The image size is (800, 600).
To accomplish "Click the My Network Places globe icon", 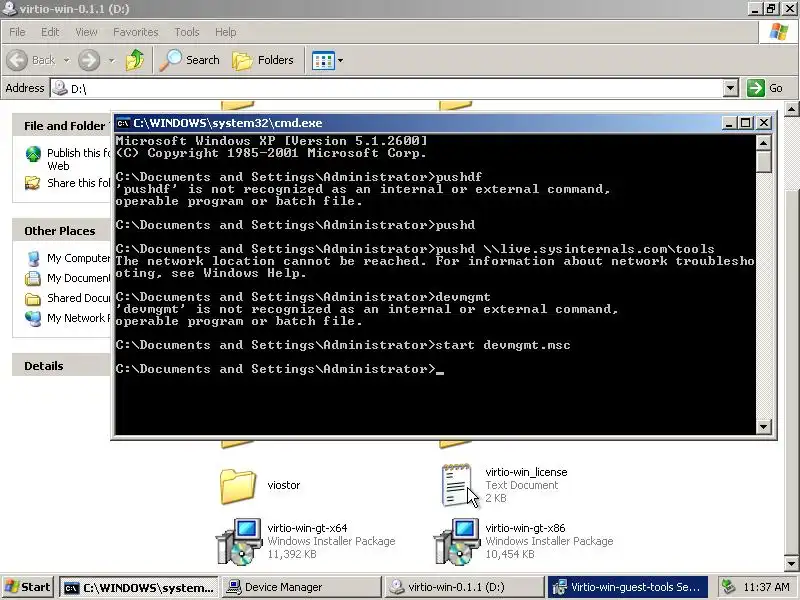I will [33, 318].
